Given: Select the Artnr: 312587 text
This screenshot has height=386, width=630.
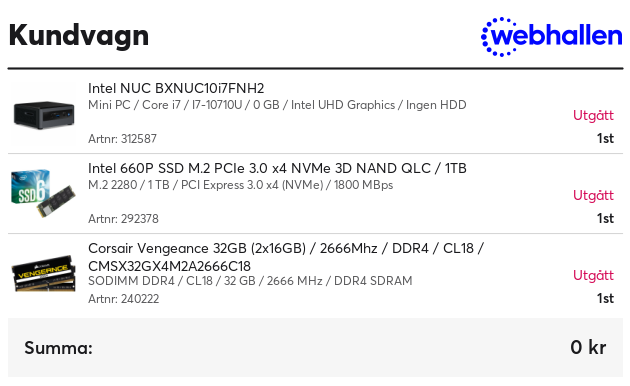Looking at the screenshot, I should tap(123, 139).
